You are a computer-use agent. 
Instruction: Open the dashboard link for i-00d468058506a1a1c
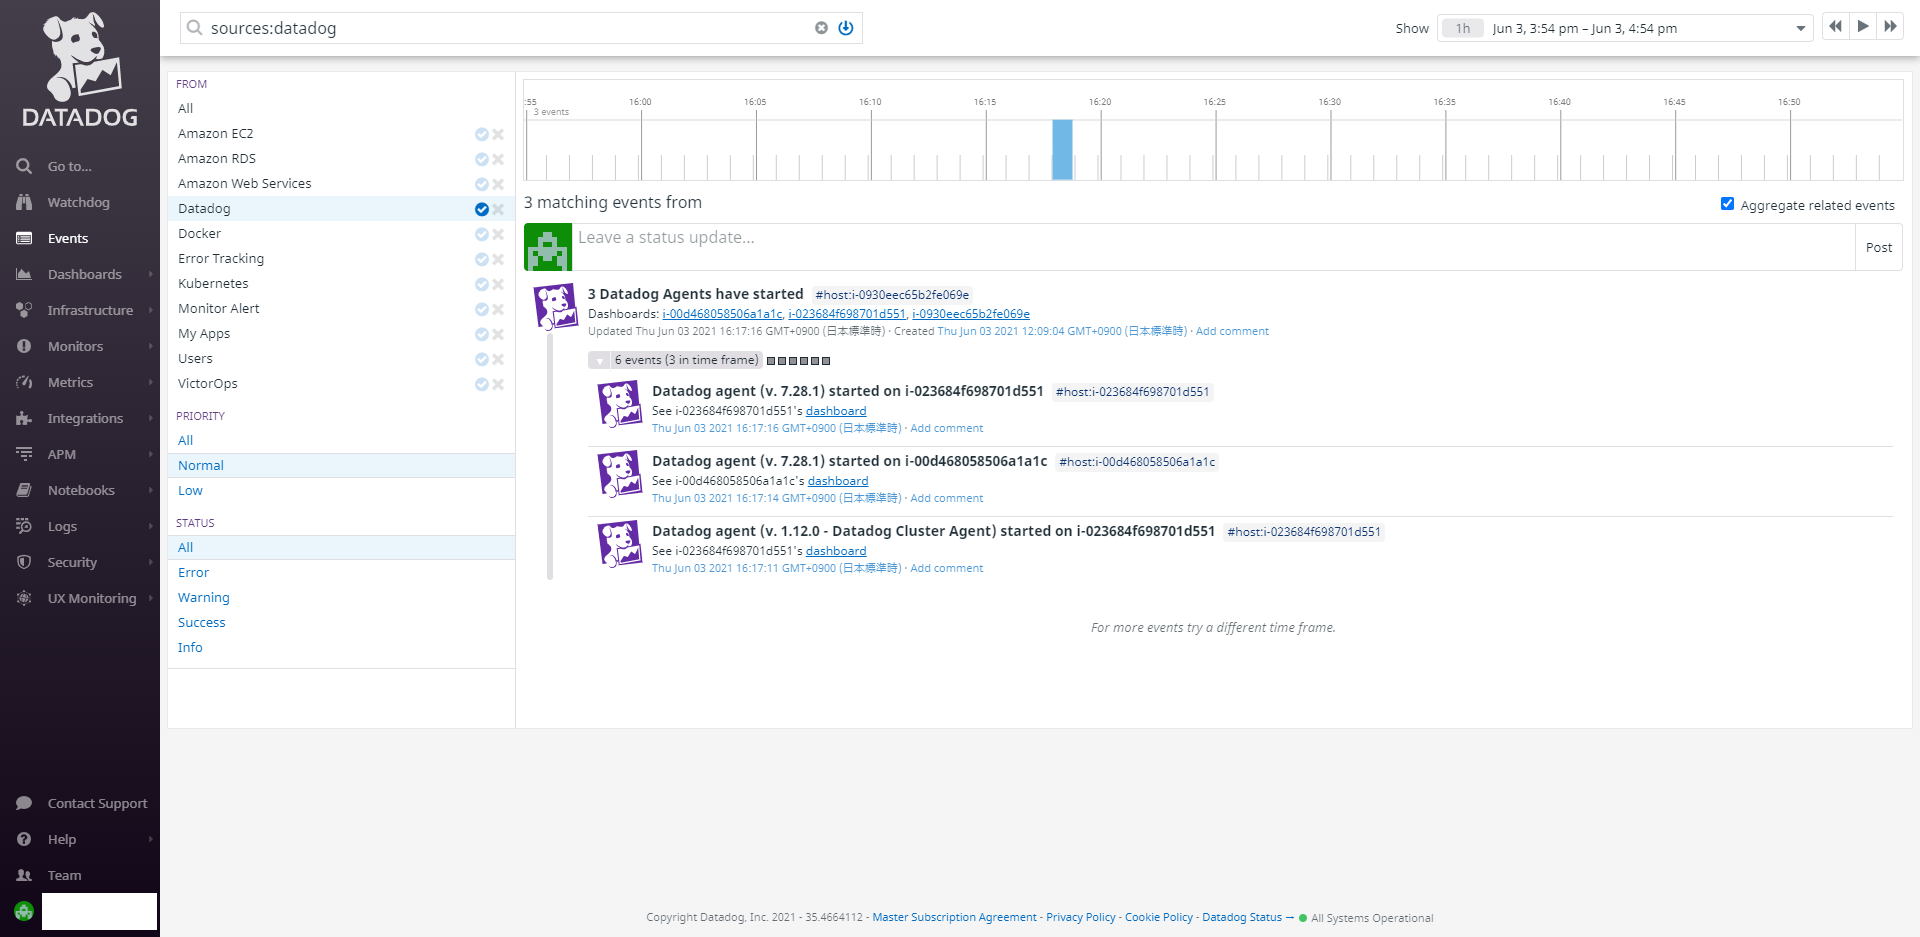pyautogui.click(x=837, y=481)
